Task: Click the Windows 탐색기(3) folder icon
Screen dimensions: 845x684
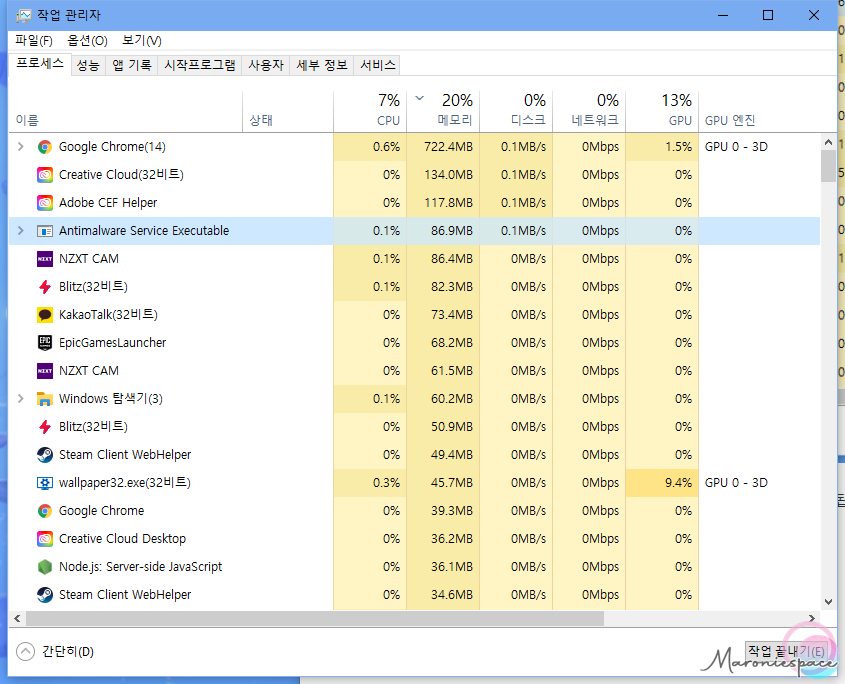Action: point(45,399)
